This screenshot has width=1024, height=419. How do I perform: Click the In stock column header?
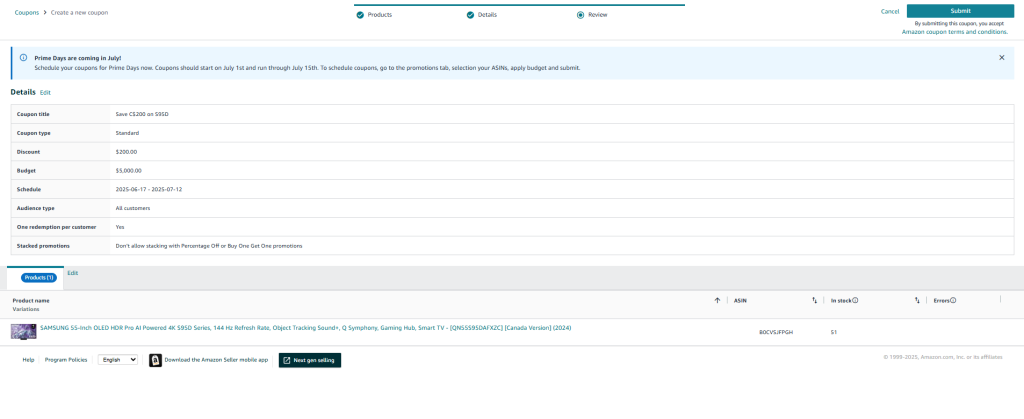[840, 300]
